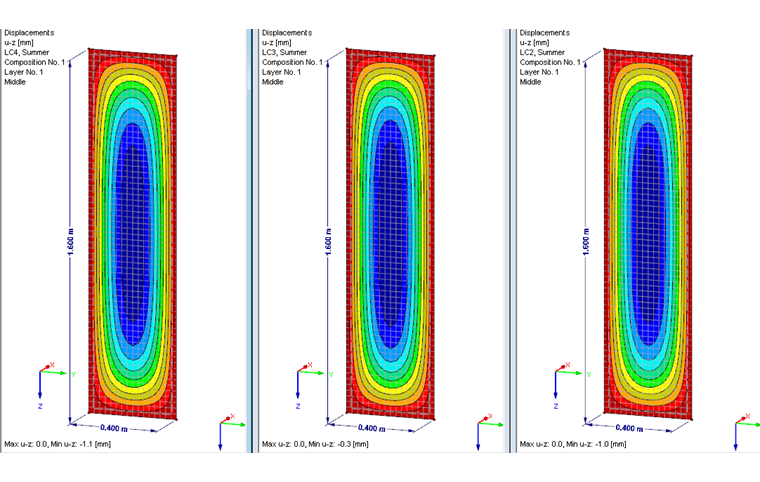Click the 'u-z [mm]' label in LC4 view
This screenshot has width=760, height=482.
coord(19,43)
